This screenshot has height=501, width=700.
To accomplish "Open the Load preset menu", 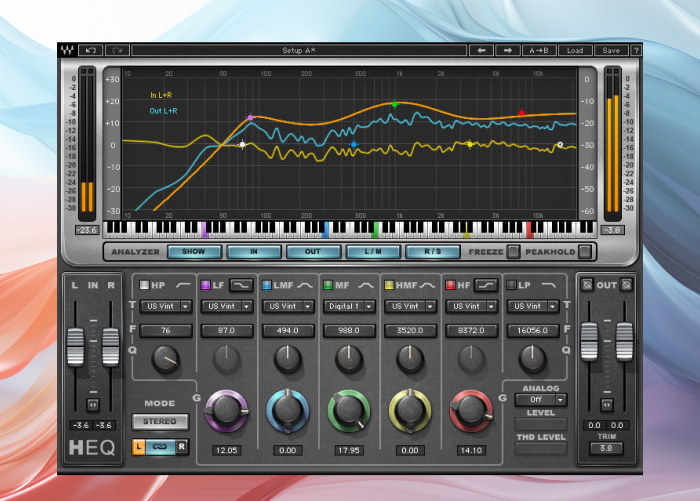I will click(575, 50).
